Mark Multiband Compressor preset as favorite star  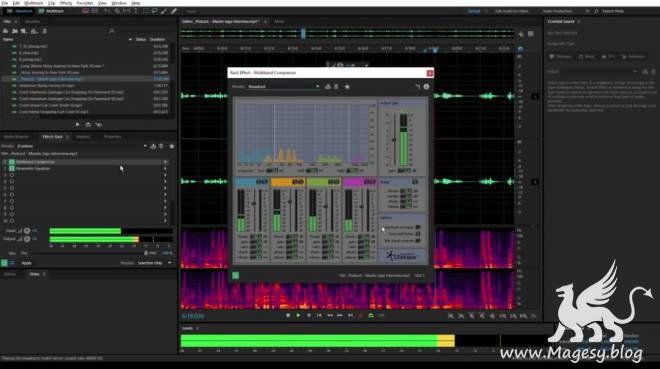pyautogui.click(x=347, y=87)
